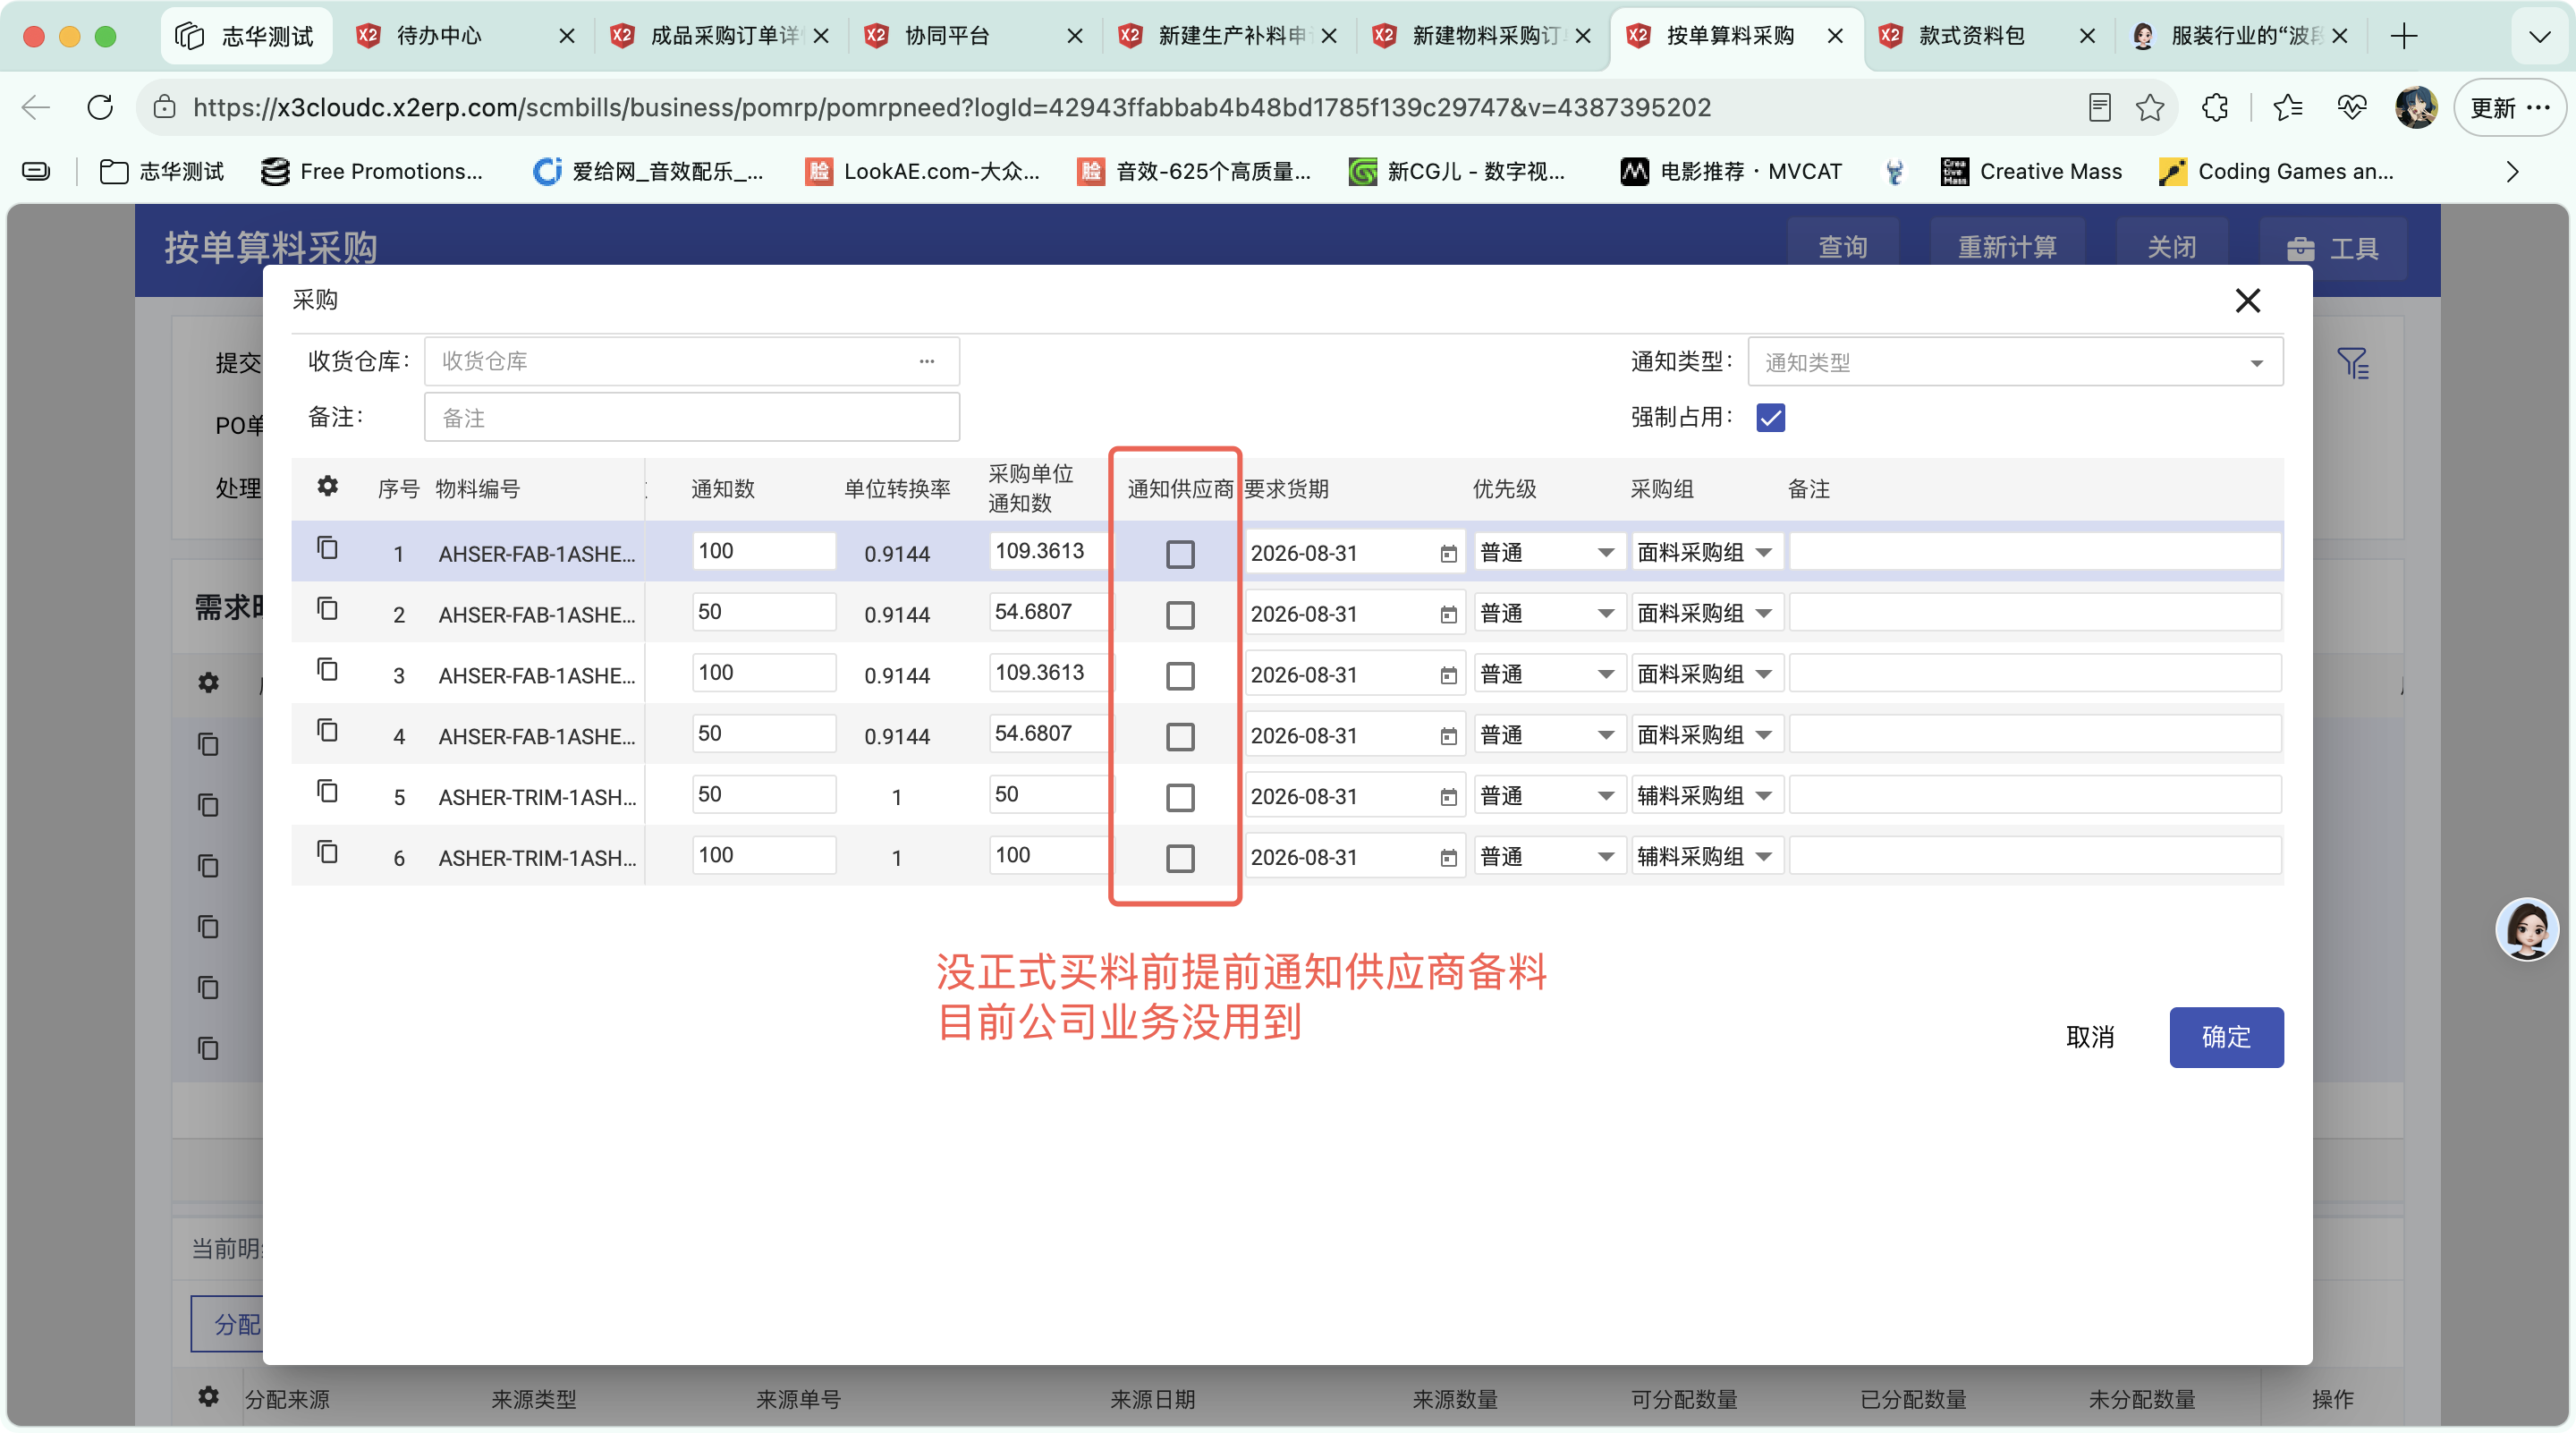This screenshot has height=1433, width=2576.
Task: Open 采购组 dropdown in row 2
Action: pos(1707,614)
